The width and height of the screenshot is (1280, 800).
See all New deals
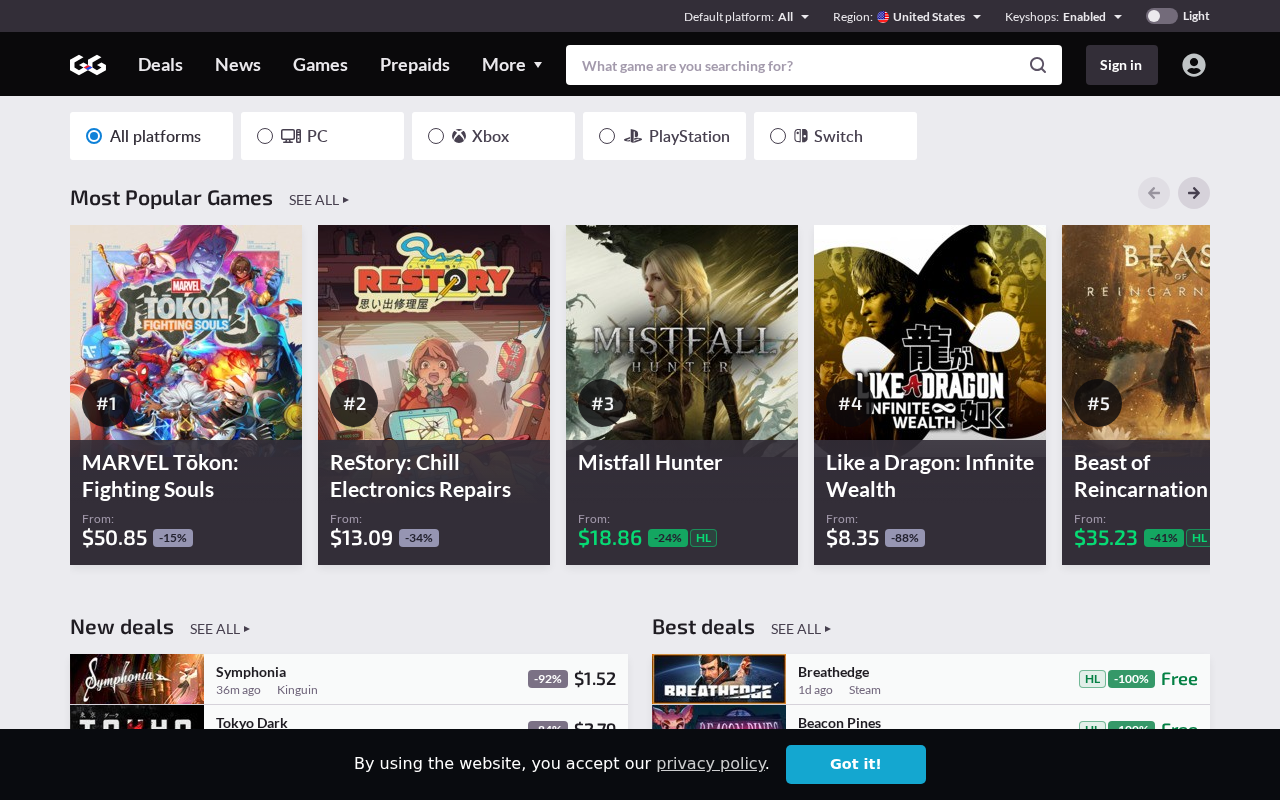point(220,629)
